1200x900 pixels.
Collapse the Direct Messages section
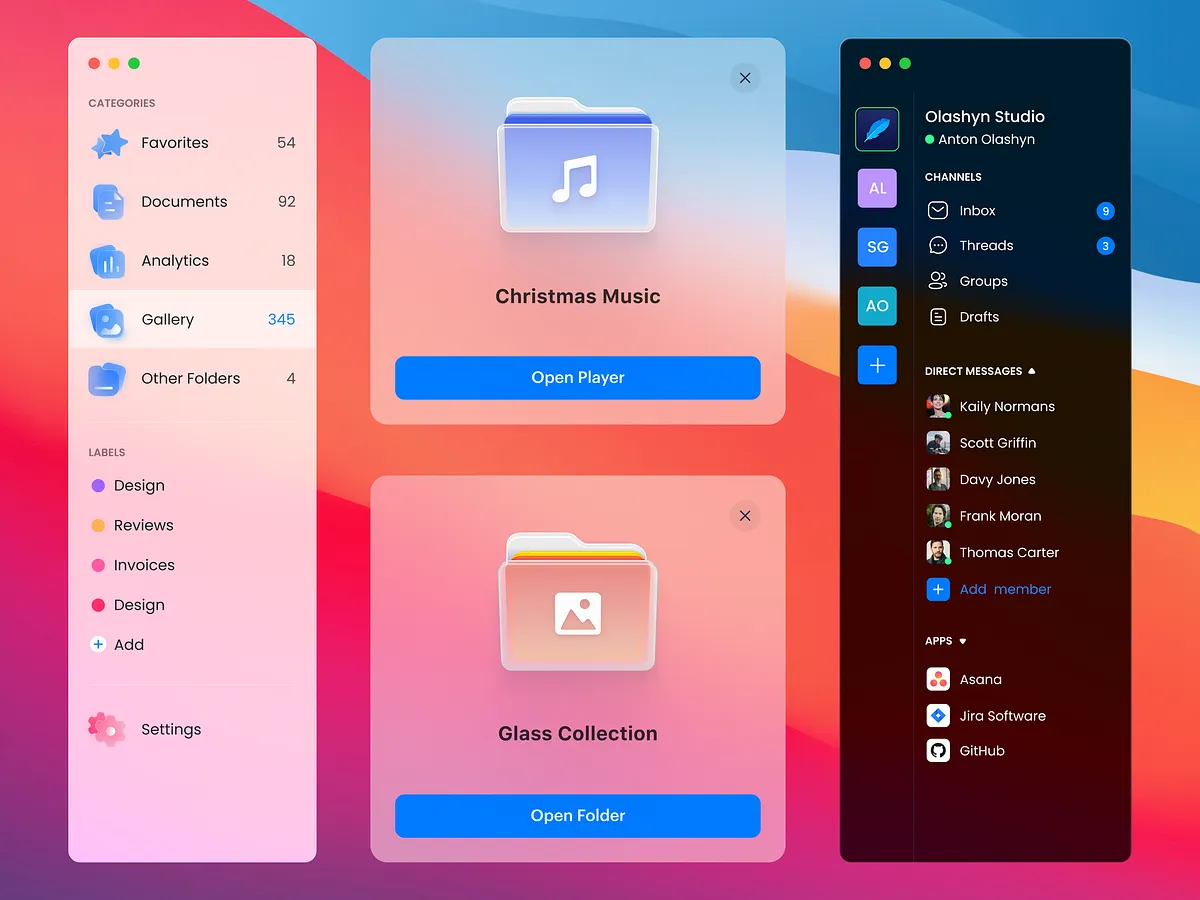1032,370
